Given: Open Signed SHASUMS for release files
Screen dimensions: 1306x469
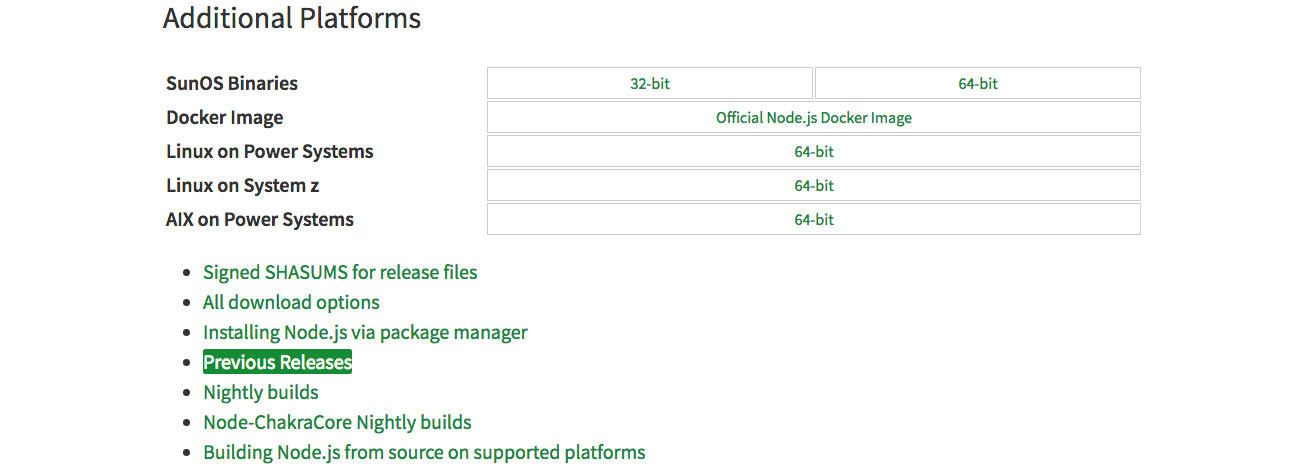Looking at the screenshot, I should point(340,272).
